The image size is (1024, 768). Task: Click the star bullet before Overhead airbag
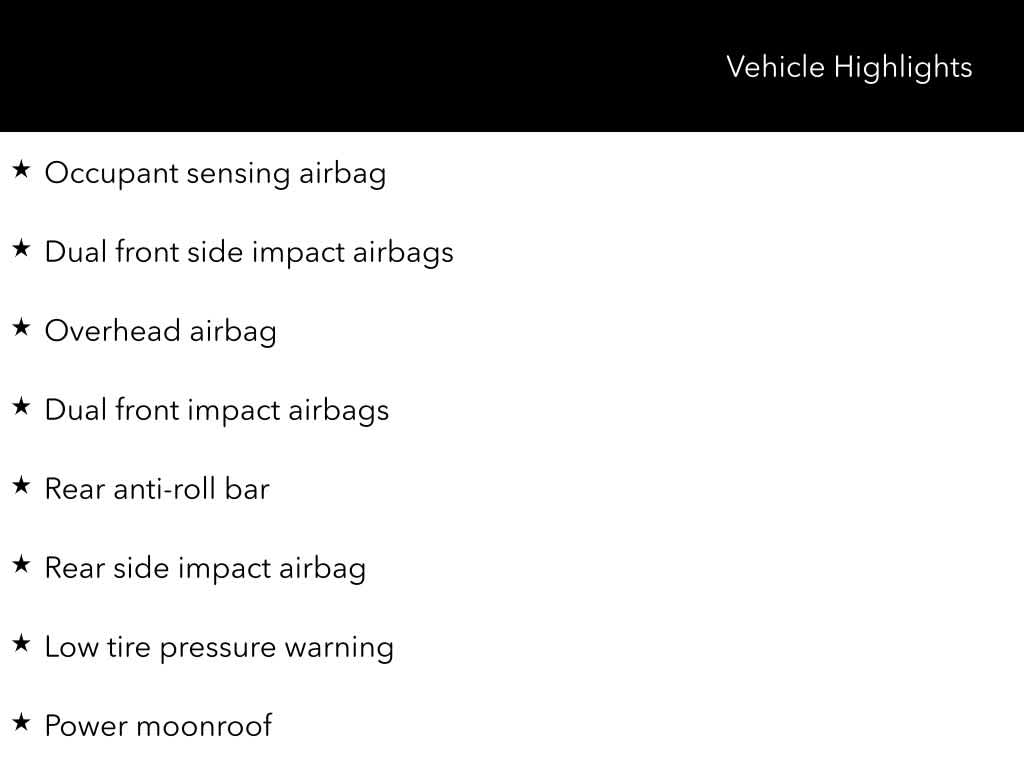pyautogui.click(x=21, y=328)
